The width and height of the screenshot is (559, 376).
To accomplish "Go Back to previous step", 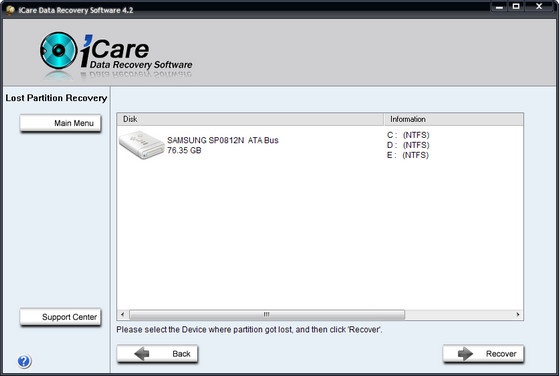I will (157, 354).
